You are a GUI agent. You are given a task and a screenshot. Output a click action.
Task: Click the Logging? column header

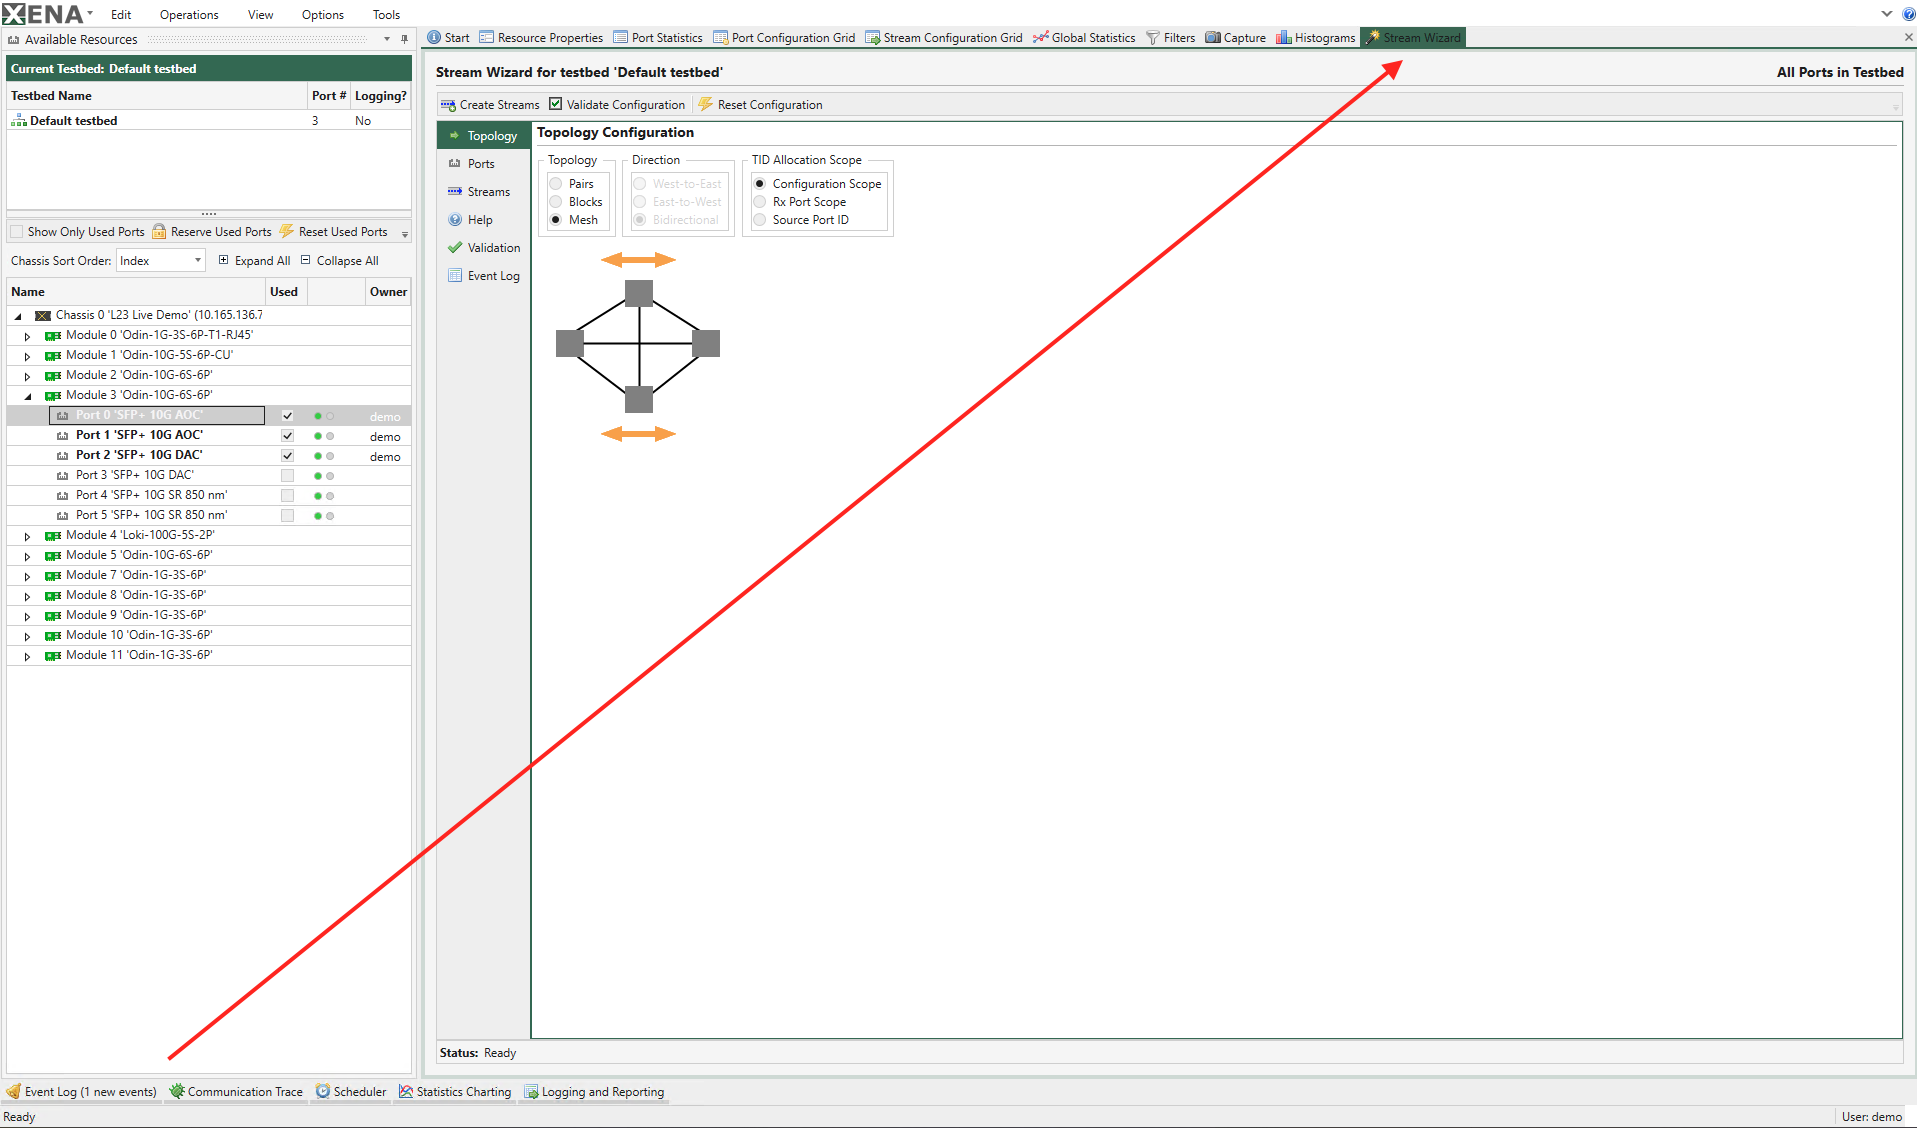[381, 96]
